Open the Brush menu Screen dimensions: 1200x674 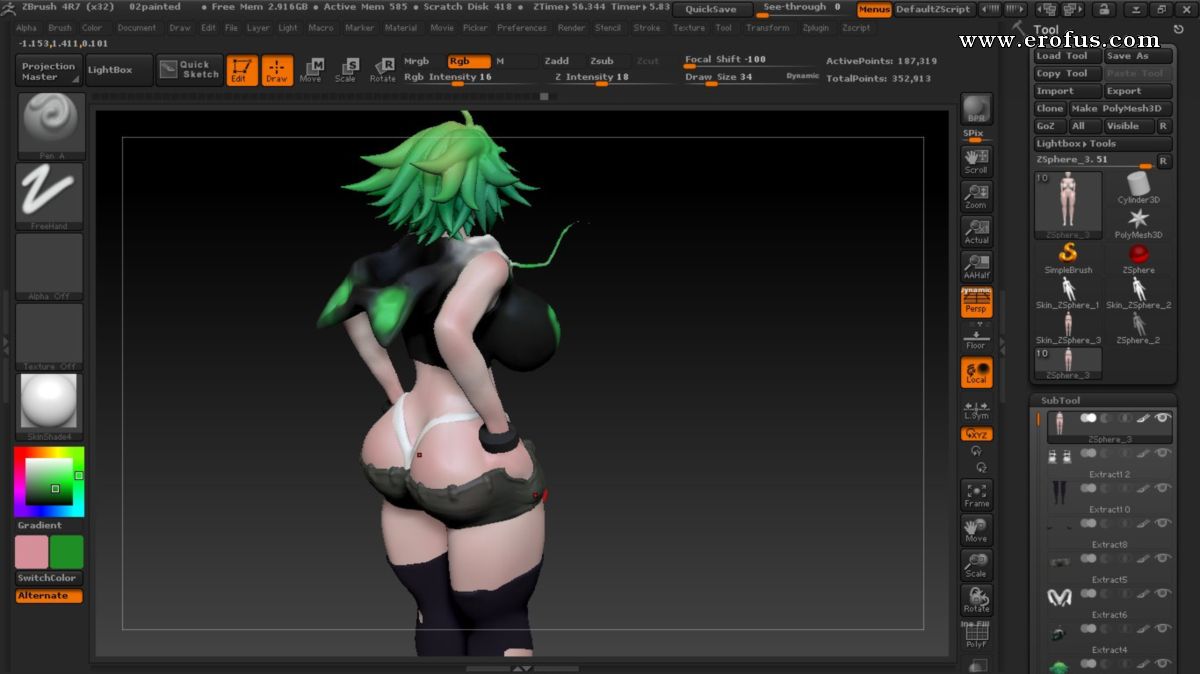[60, 28]
